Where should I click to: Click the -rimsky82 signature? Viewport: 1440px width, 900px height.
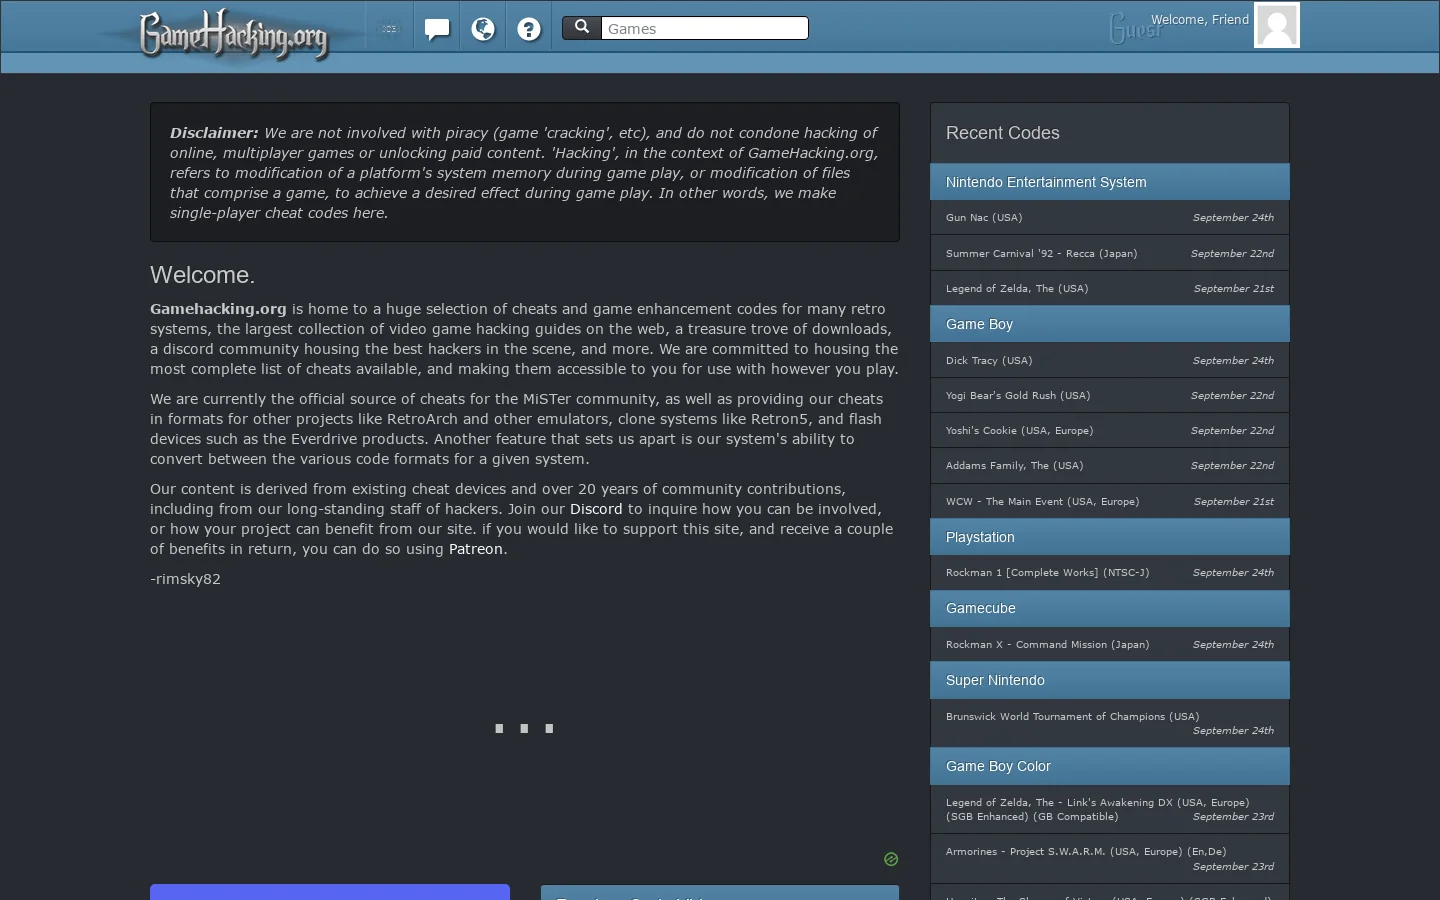click(x=185, y=579)
